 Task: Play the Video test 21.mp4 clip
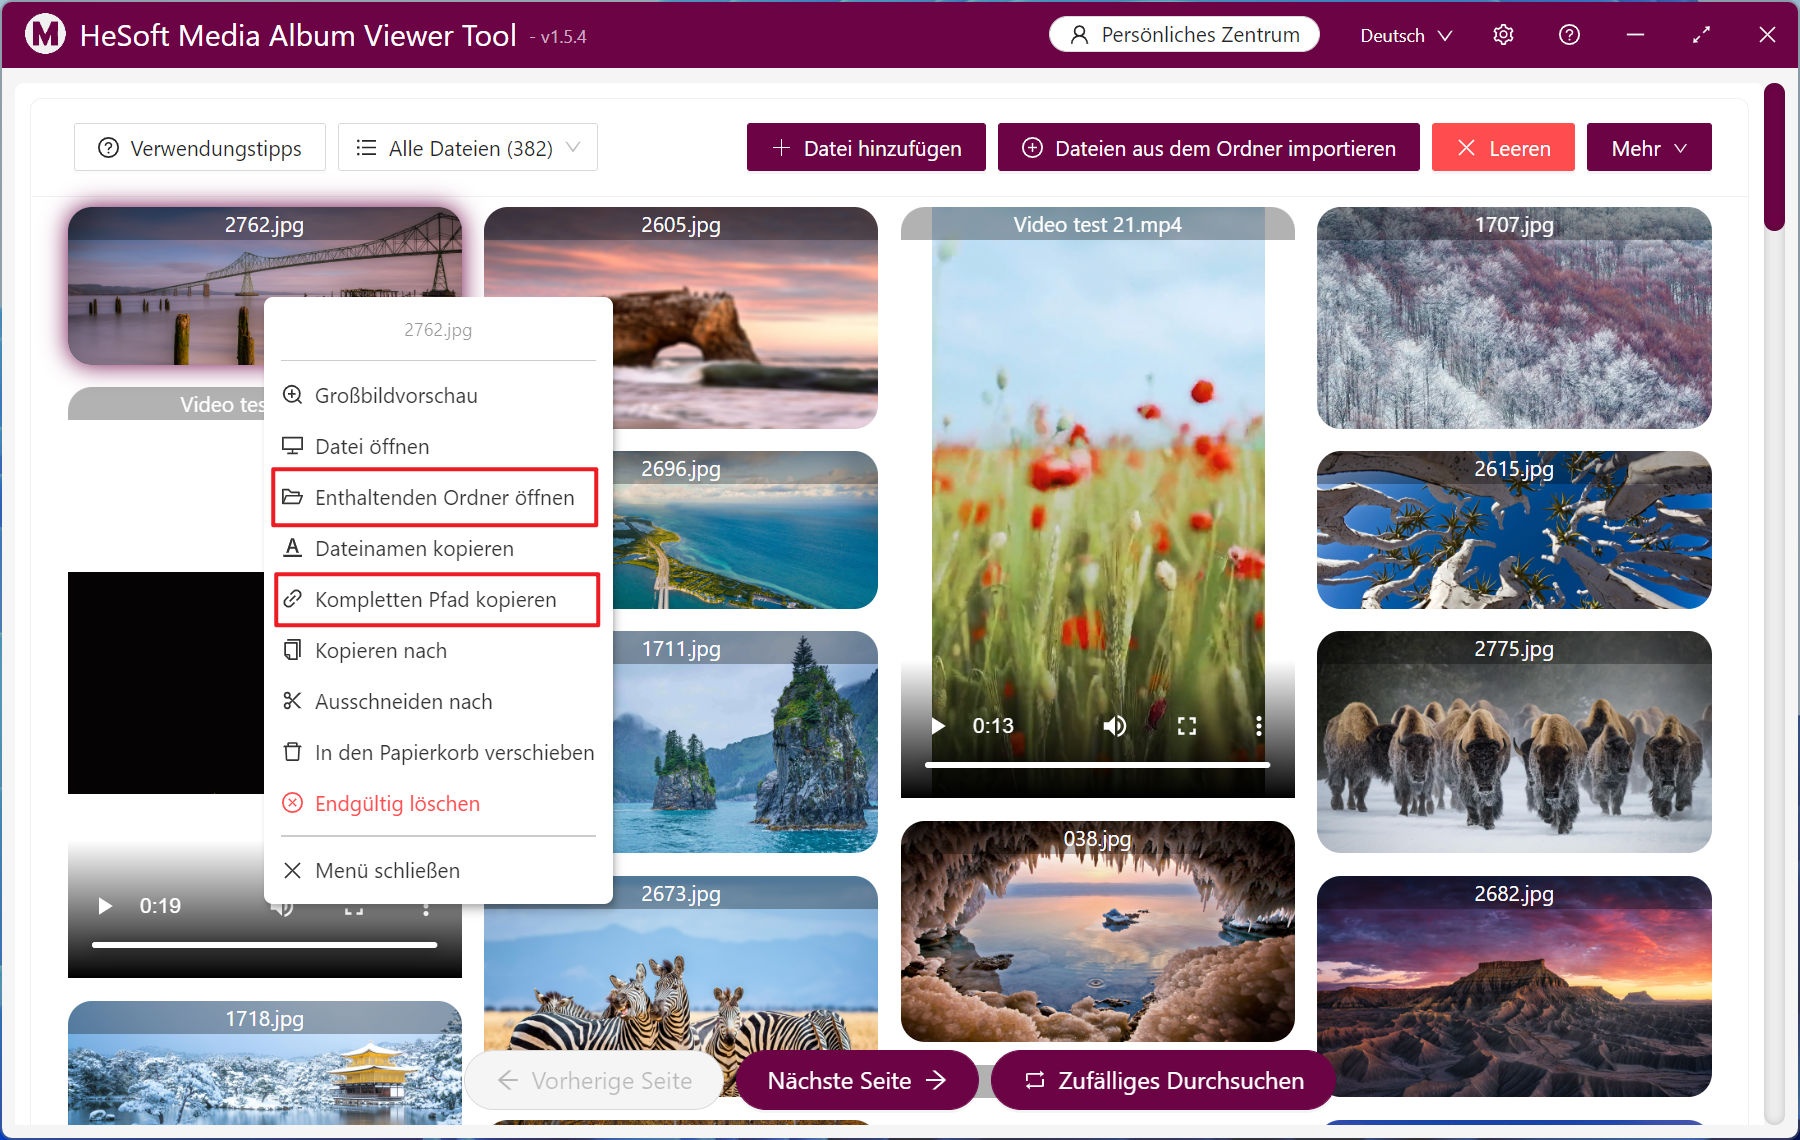click(938, 726)
